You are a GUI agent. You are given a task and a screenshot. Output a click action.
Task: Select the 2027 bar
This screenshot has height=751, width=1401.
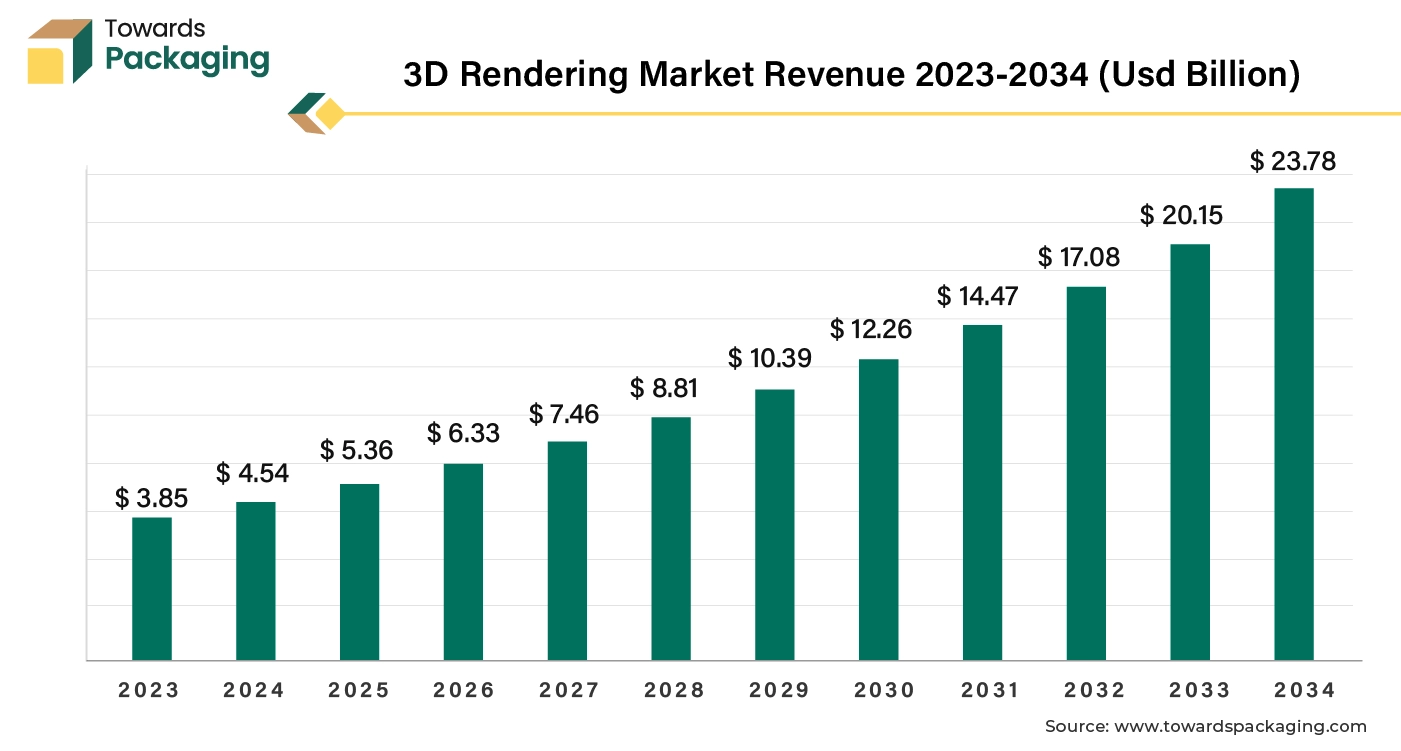tap(567, 551)
